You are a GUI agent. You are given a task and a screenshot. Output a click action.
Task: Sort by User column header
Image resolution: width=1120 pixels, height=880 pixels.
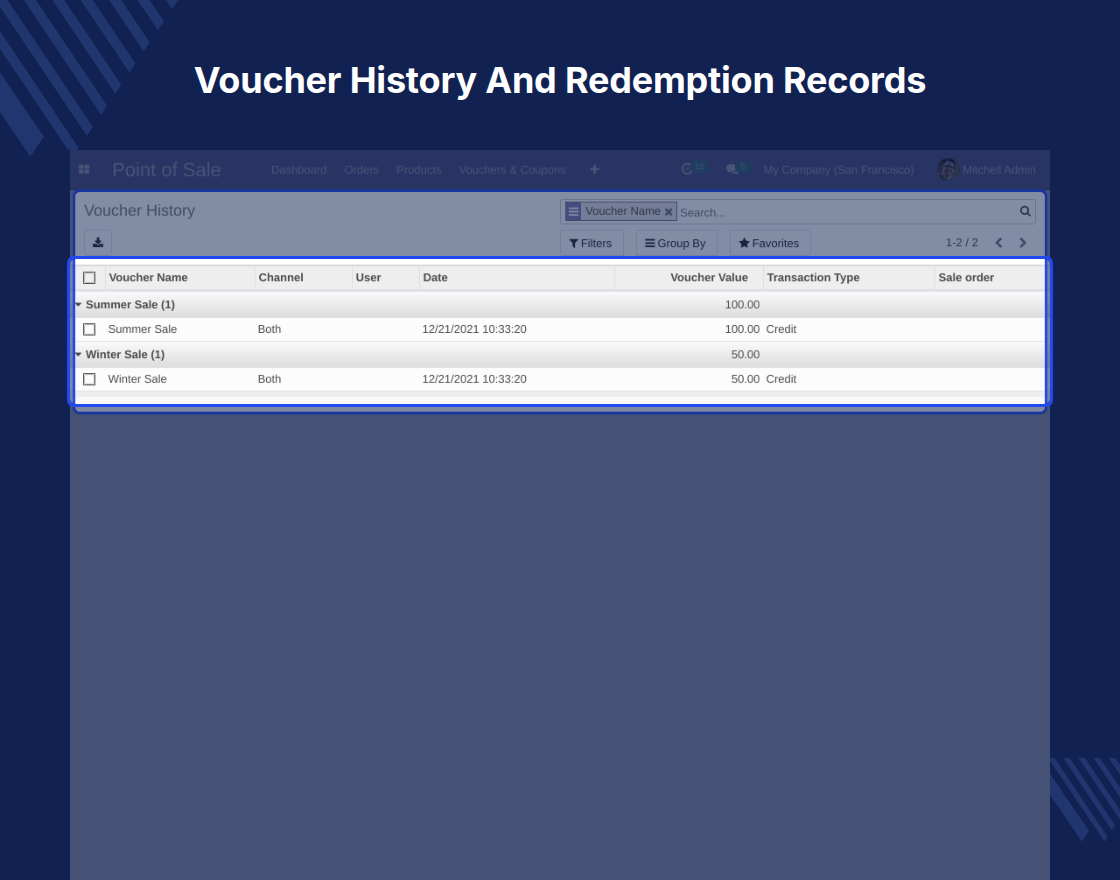386,278
